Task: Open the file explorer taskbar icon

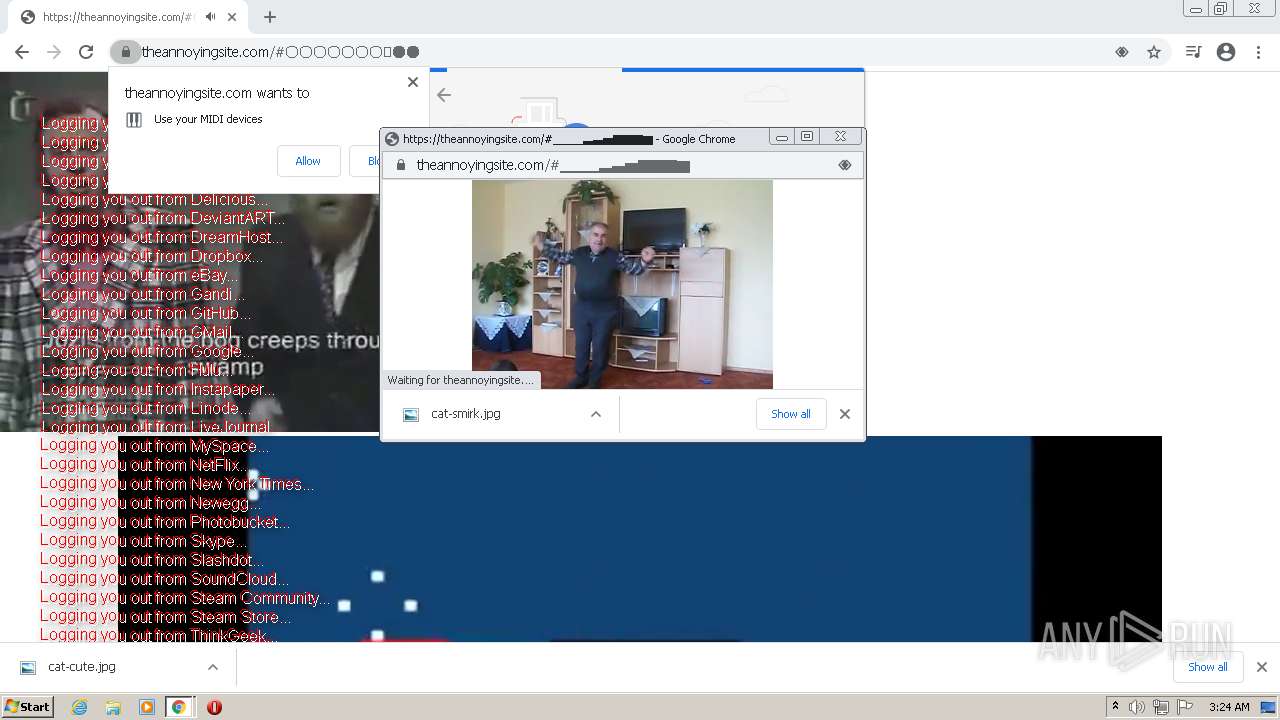Action: (113, 707)
